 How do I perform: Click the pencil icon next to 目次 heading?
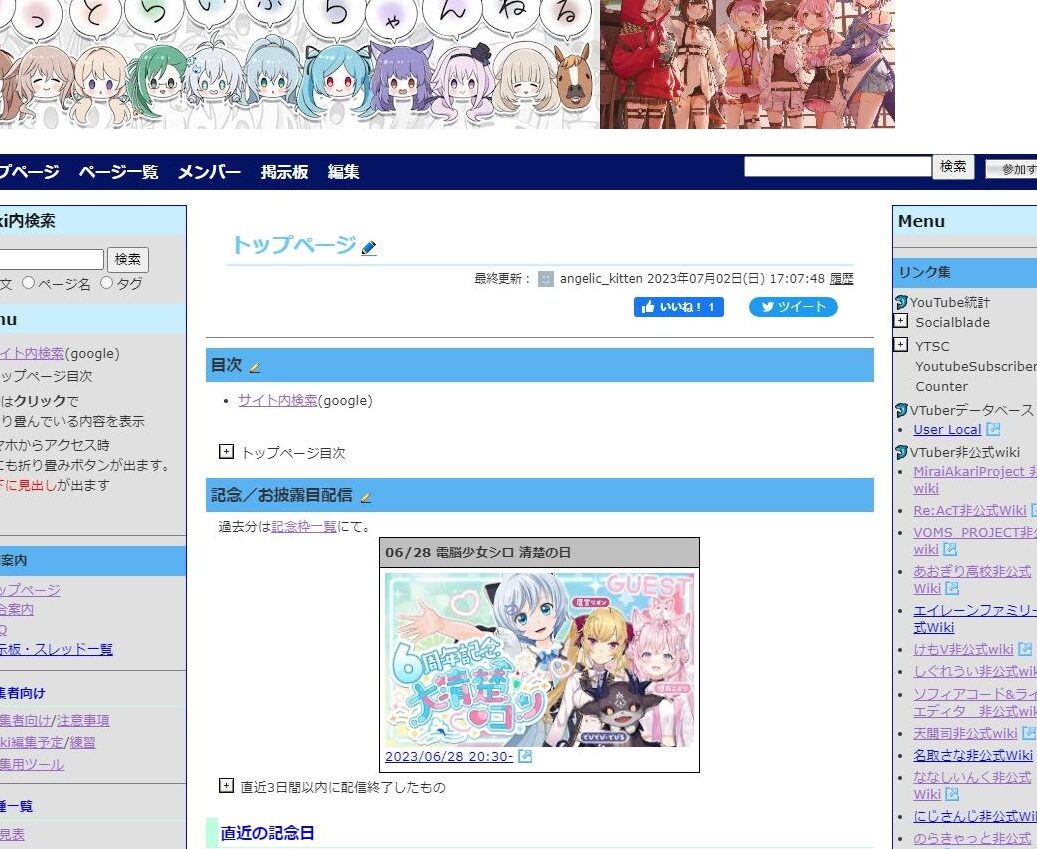point(255,368)
